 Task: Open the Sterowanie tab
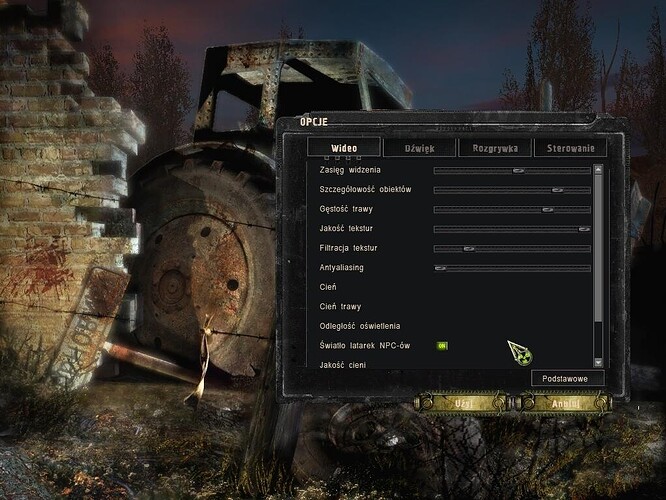pos(570,148)
